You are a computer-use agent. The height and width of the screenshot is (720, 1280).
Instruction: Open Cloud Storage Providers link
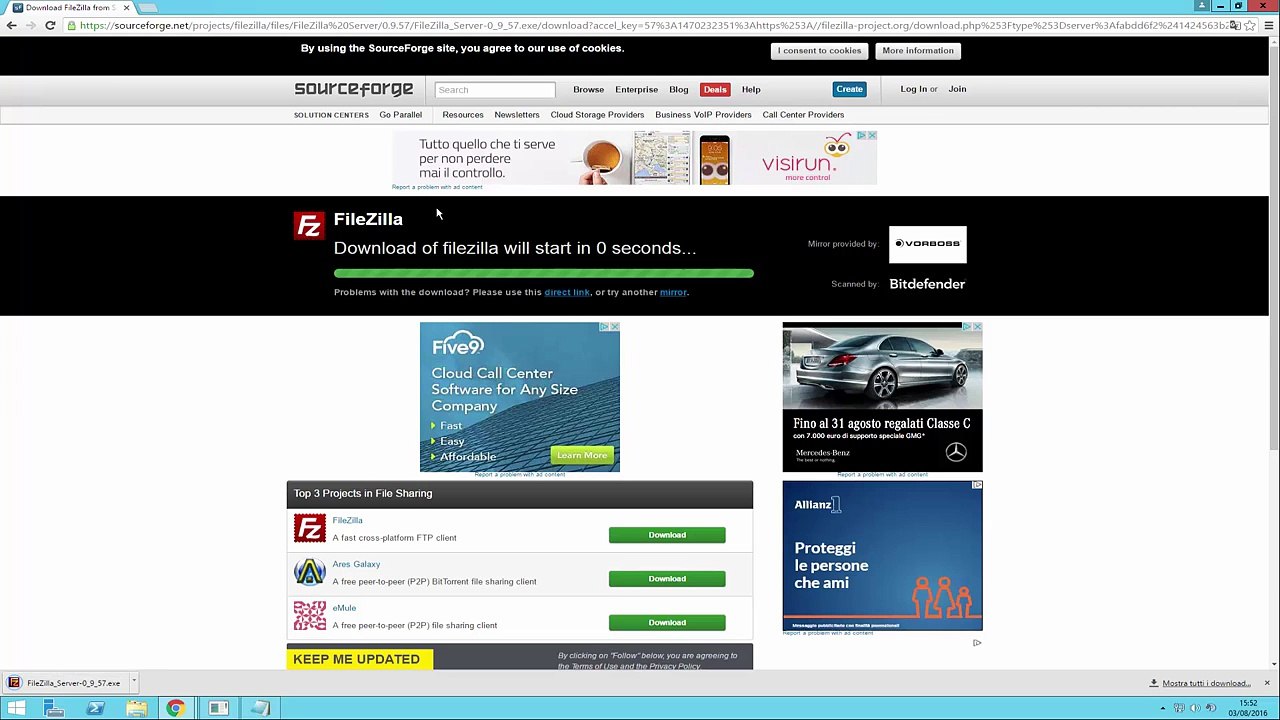pyautogui.click(x=597, y=115)
